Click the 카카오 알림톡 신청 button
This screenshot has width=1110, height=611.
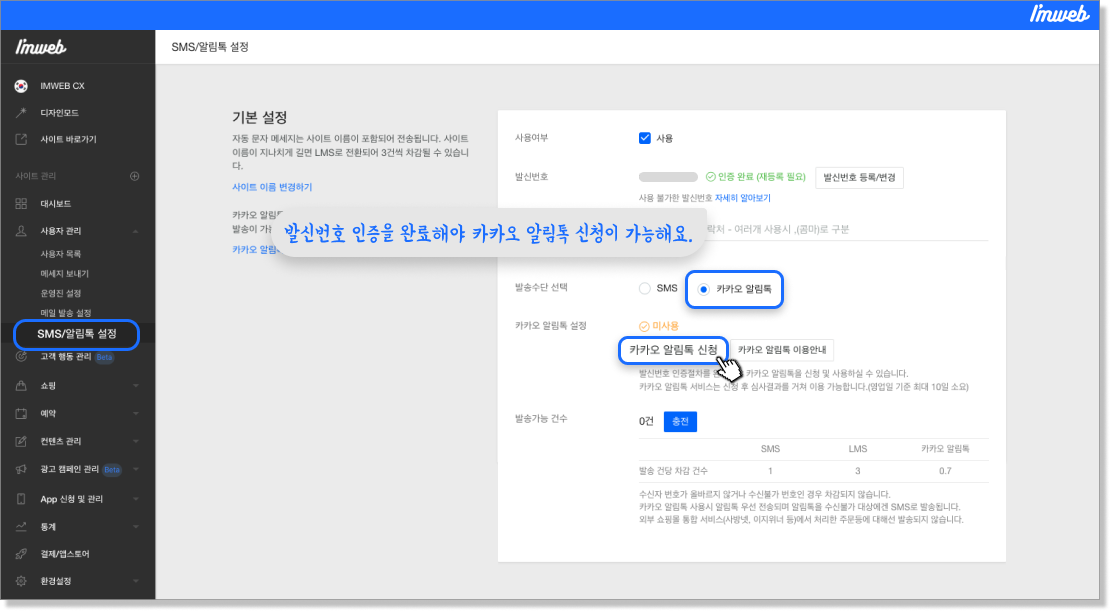click(673, 350)
